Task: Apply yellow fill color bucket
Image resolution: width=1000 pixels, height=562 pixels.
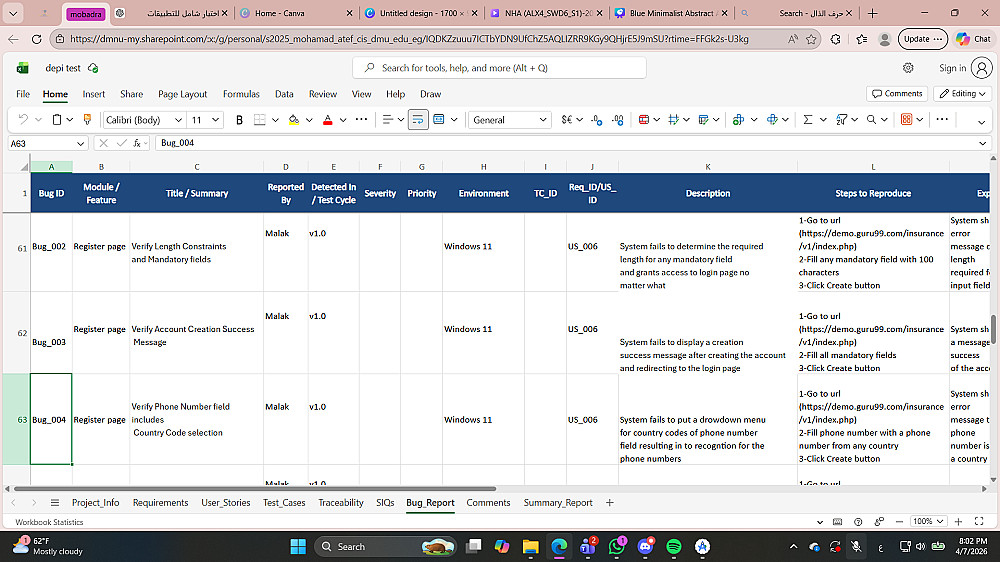Action: click(x=293, y=119)
